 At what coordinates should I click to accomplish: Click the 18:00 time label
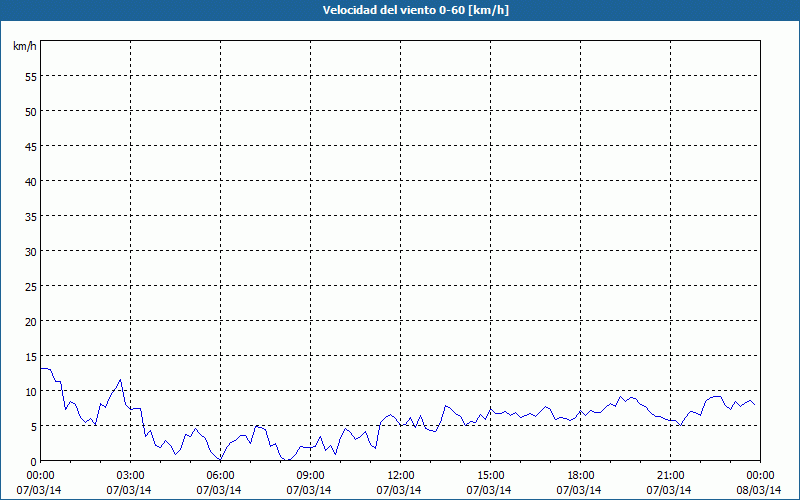pyautogui.click(x=581, y=475)
